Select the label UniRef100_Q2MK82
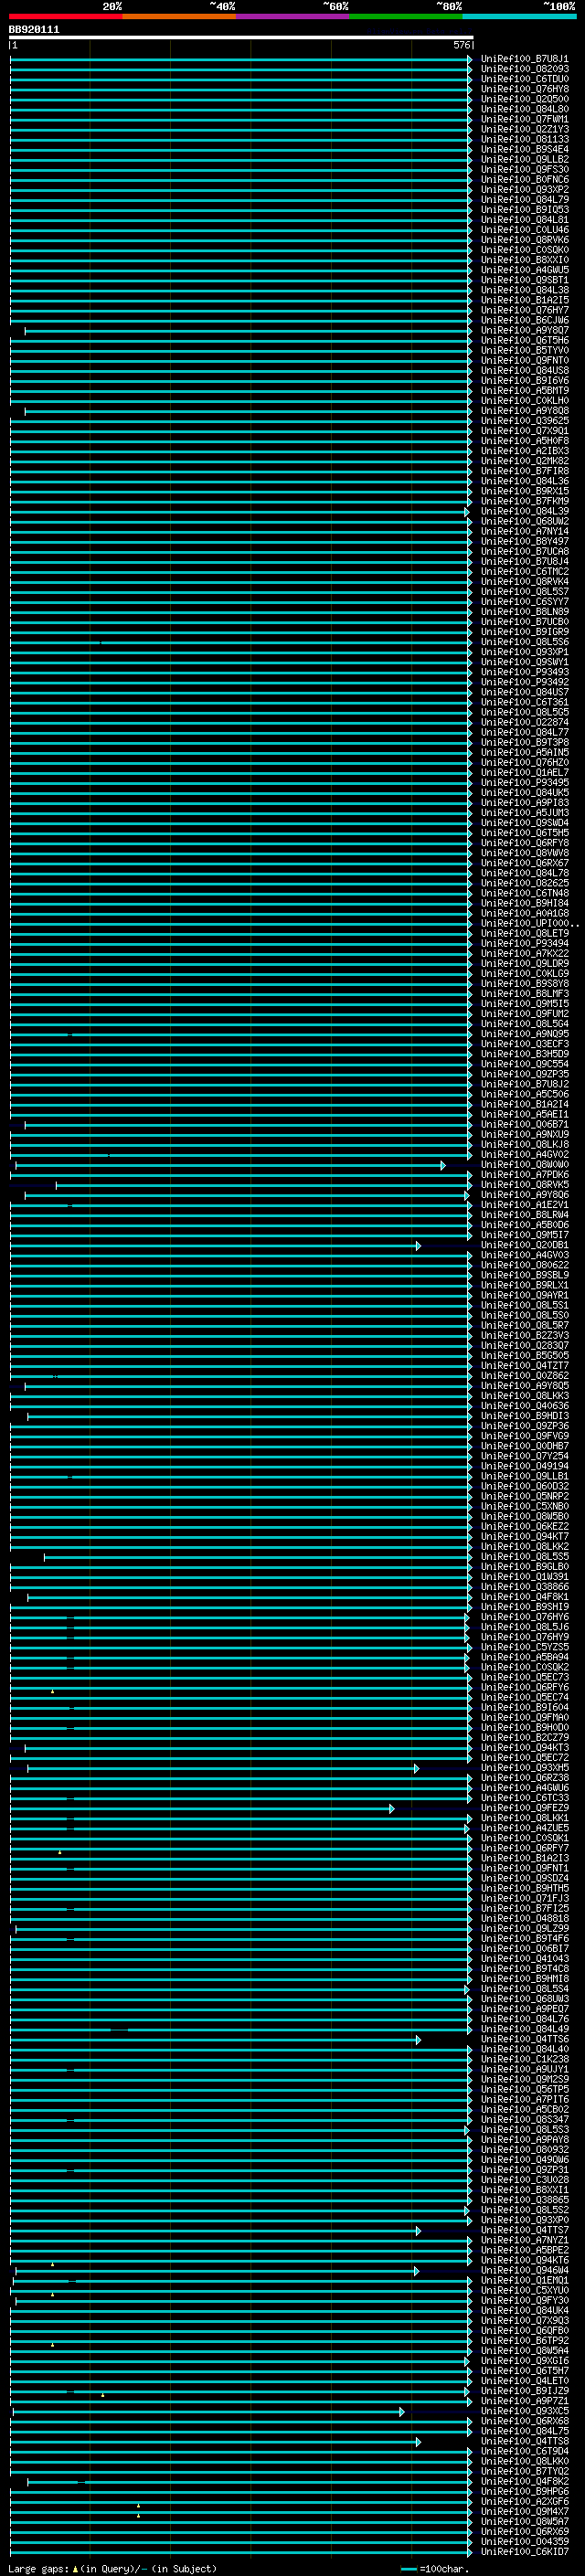The image size is (585, 2576). click(x=525, y=461)
